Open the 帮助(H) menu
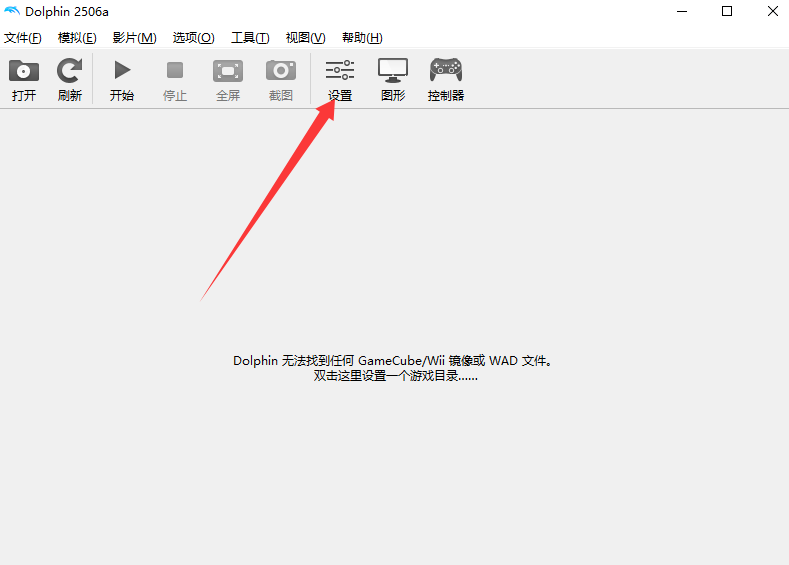This screenshot has width=789, height=565. (x=362, y=38)
